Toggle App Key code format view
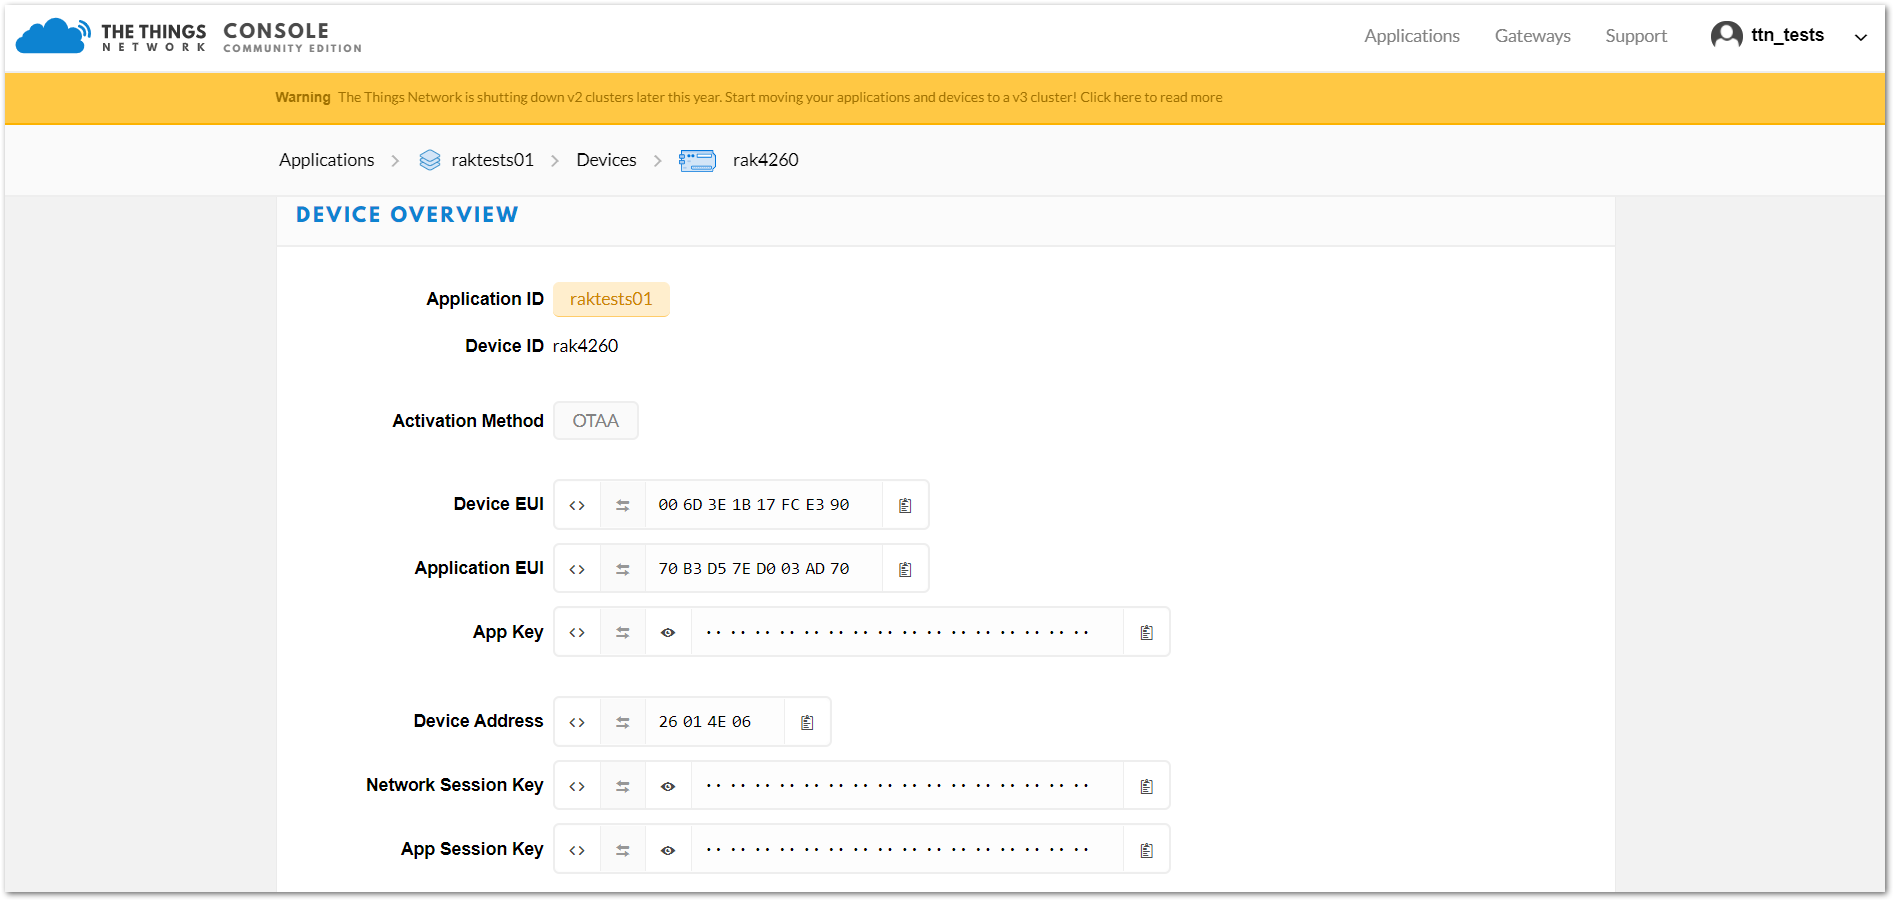This screenshot has width=1894, height=901. (577, 632)
